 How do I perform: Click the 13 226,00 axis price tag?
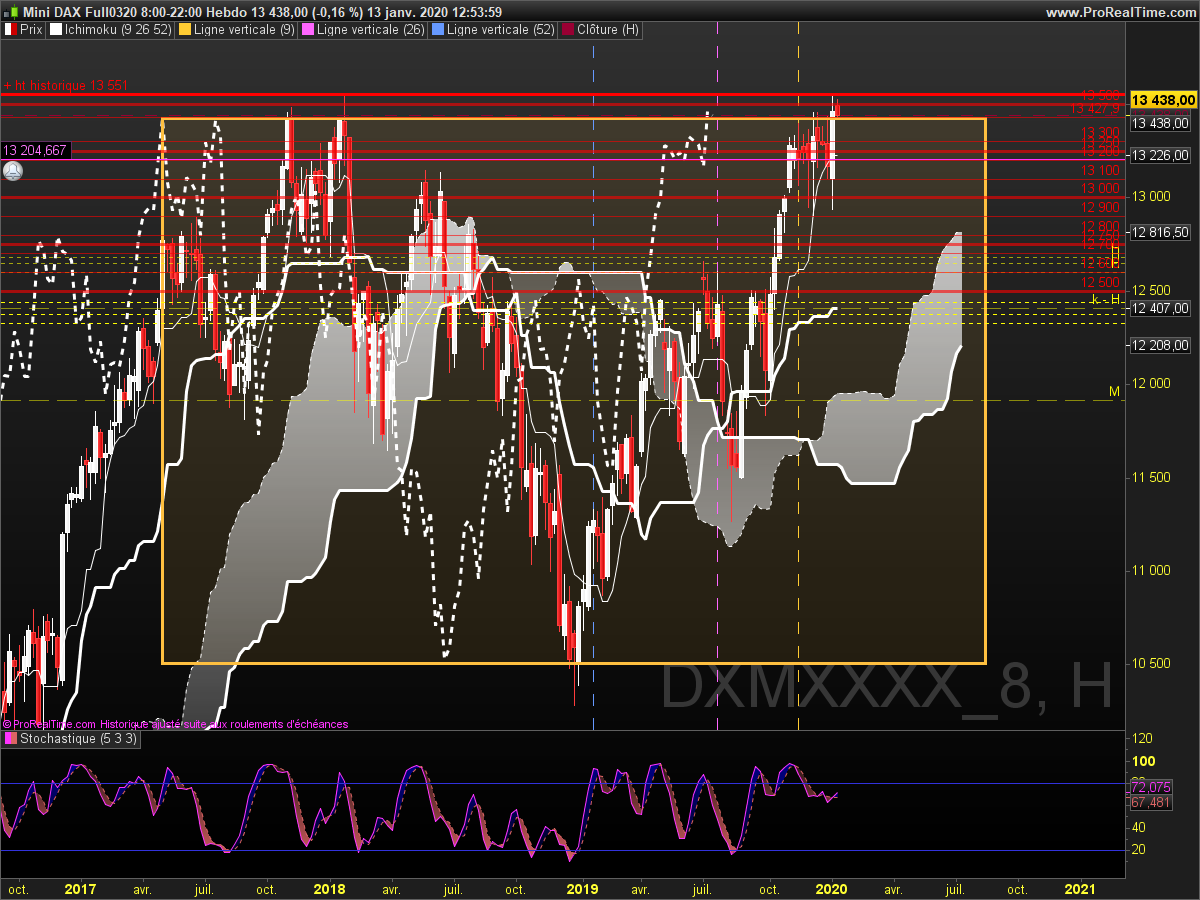pos(1161,155)
